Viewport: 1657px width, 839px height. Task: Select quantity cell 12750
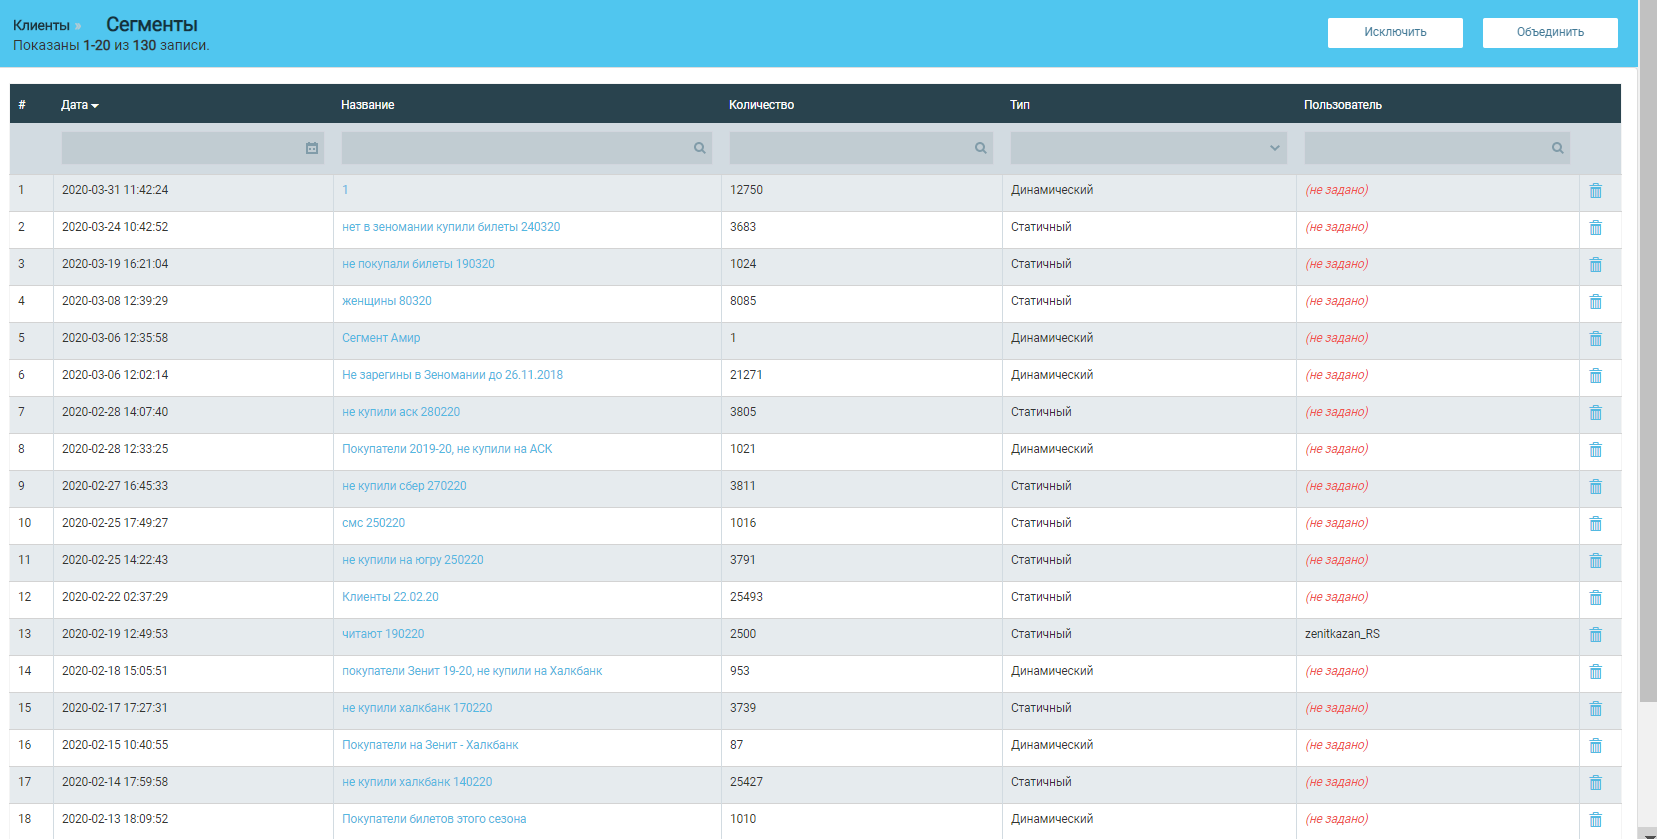[746, 190]
